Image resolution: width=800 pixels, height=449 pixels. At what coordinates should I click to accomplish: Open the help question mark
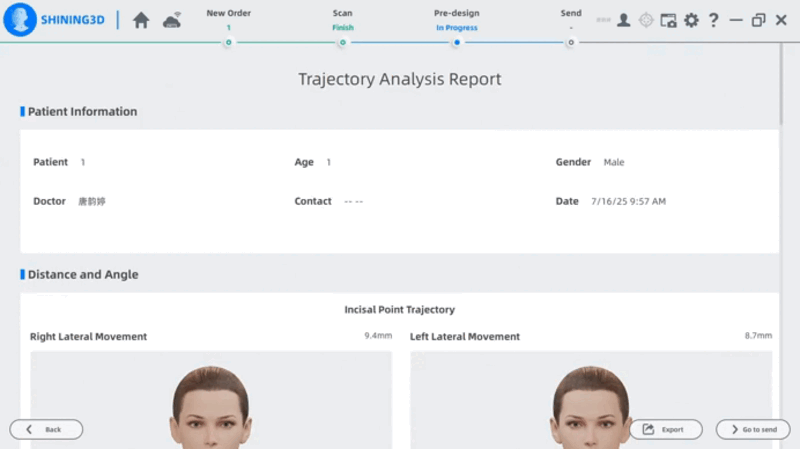(713, 20)
